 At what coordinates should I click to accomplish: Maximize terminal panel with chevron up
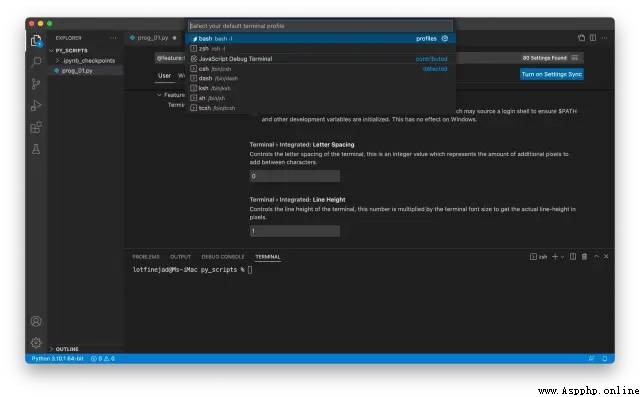coord(596,257)
